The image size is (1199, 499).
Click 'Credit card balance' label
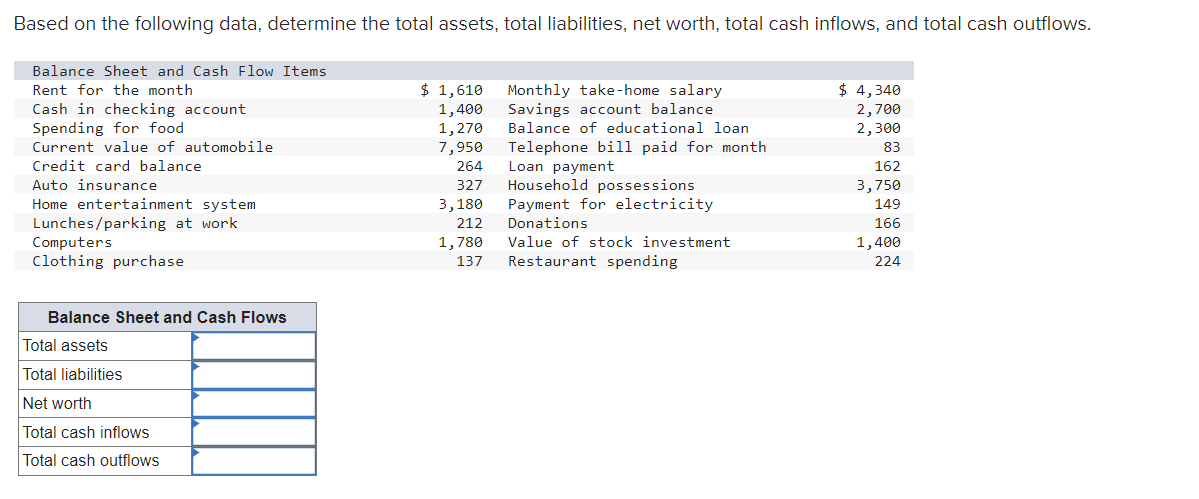(117, 167)
